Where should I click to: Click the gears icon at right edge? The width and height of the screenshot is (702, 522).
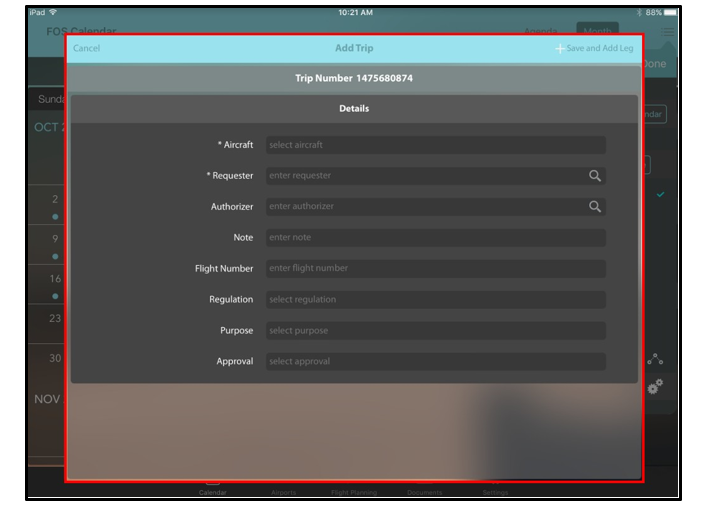click(x=655, y=387)
